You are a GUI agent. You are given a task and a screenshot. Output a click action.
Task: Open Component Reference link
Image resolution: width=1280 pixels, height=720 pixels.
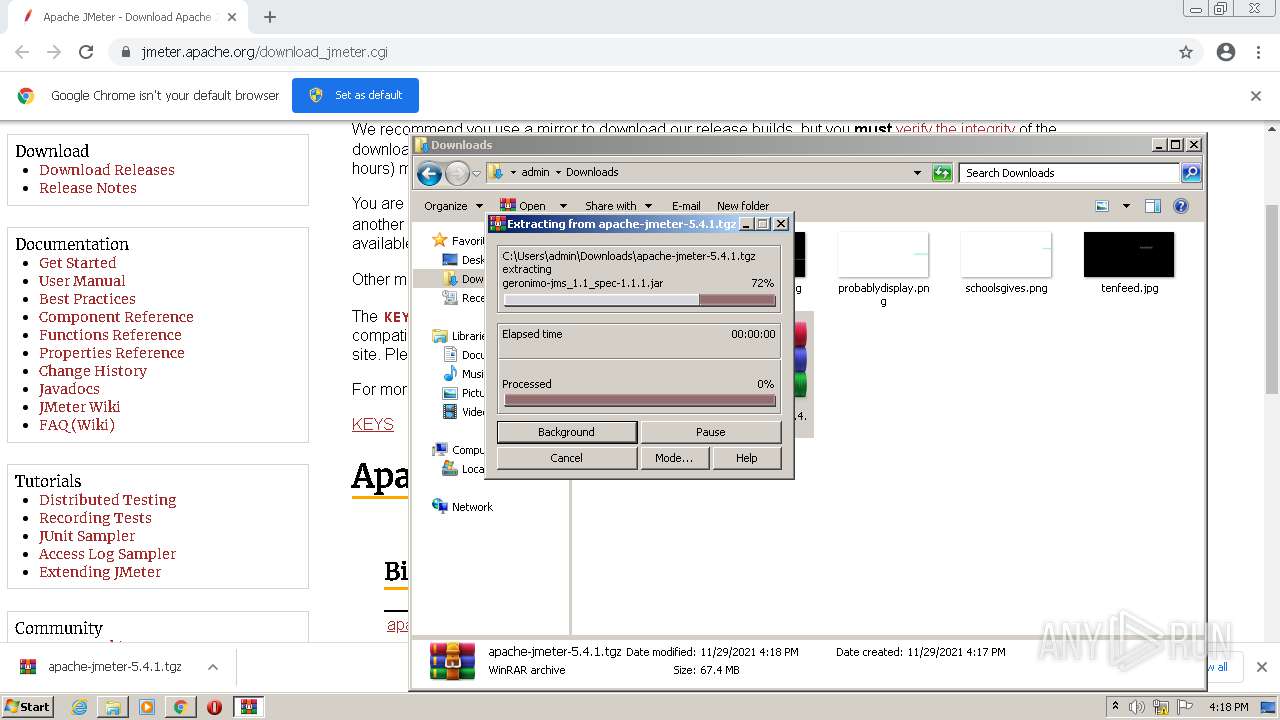116,317
